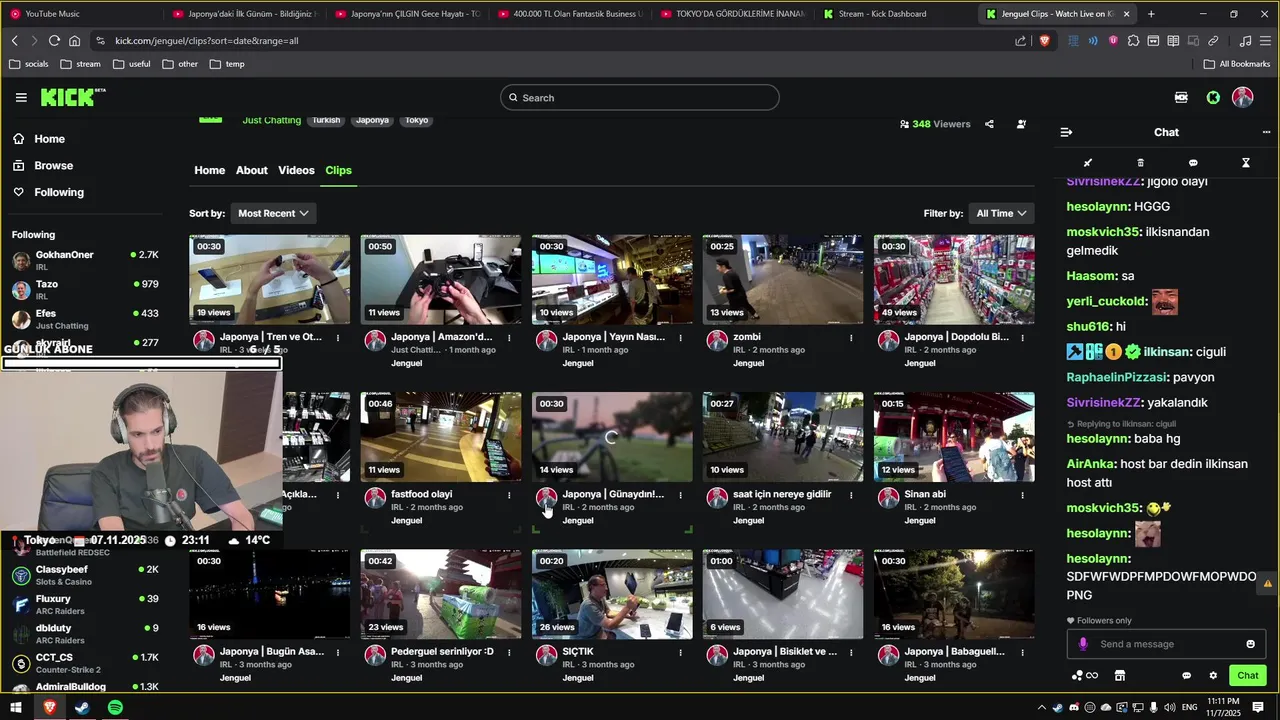Open a new browser tab
The width and height of the screenshot is (1280, 720).
tap(1151, 14)
